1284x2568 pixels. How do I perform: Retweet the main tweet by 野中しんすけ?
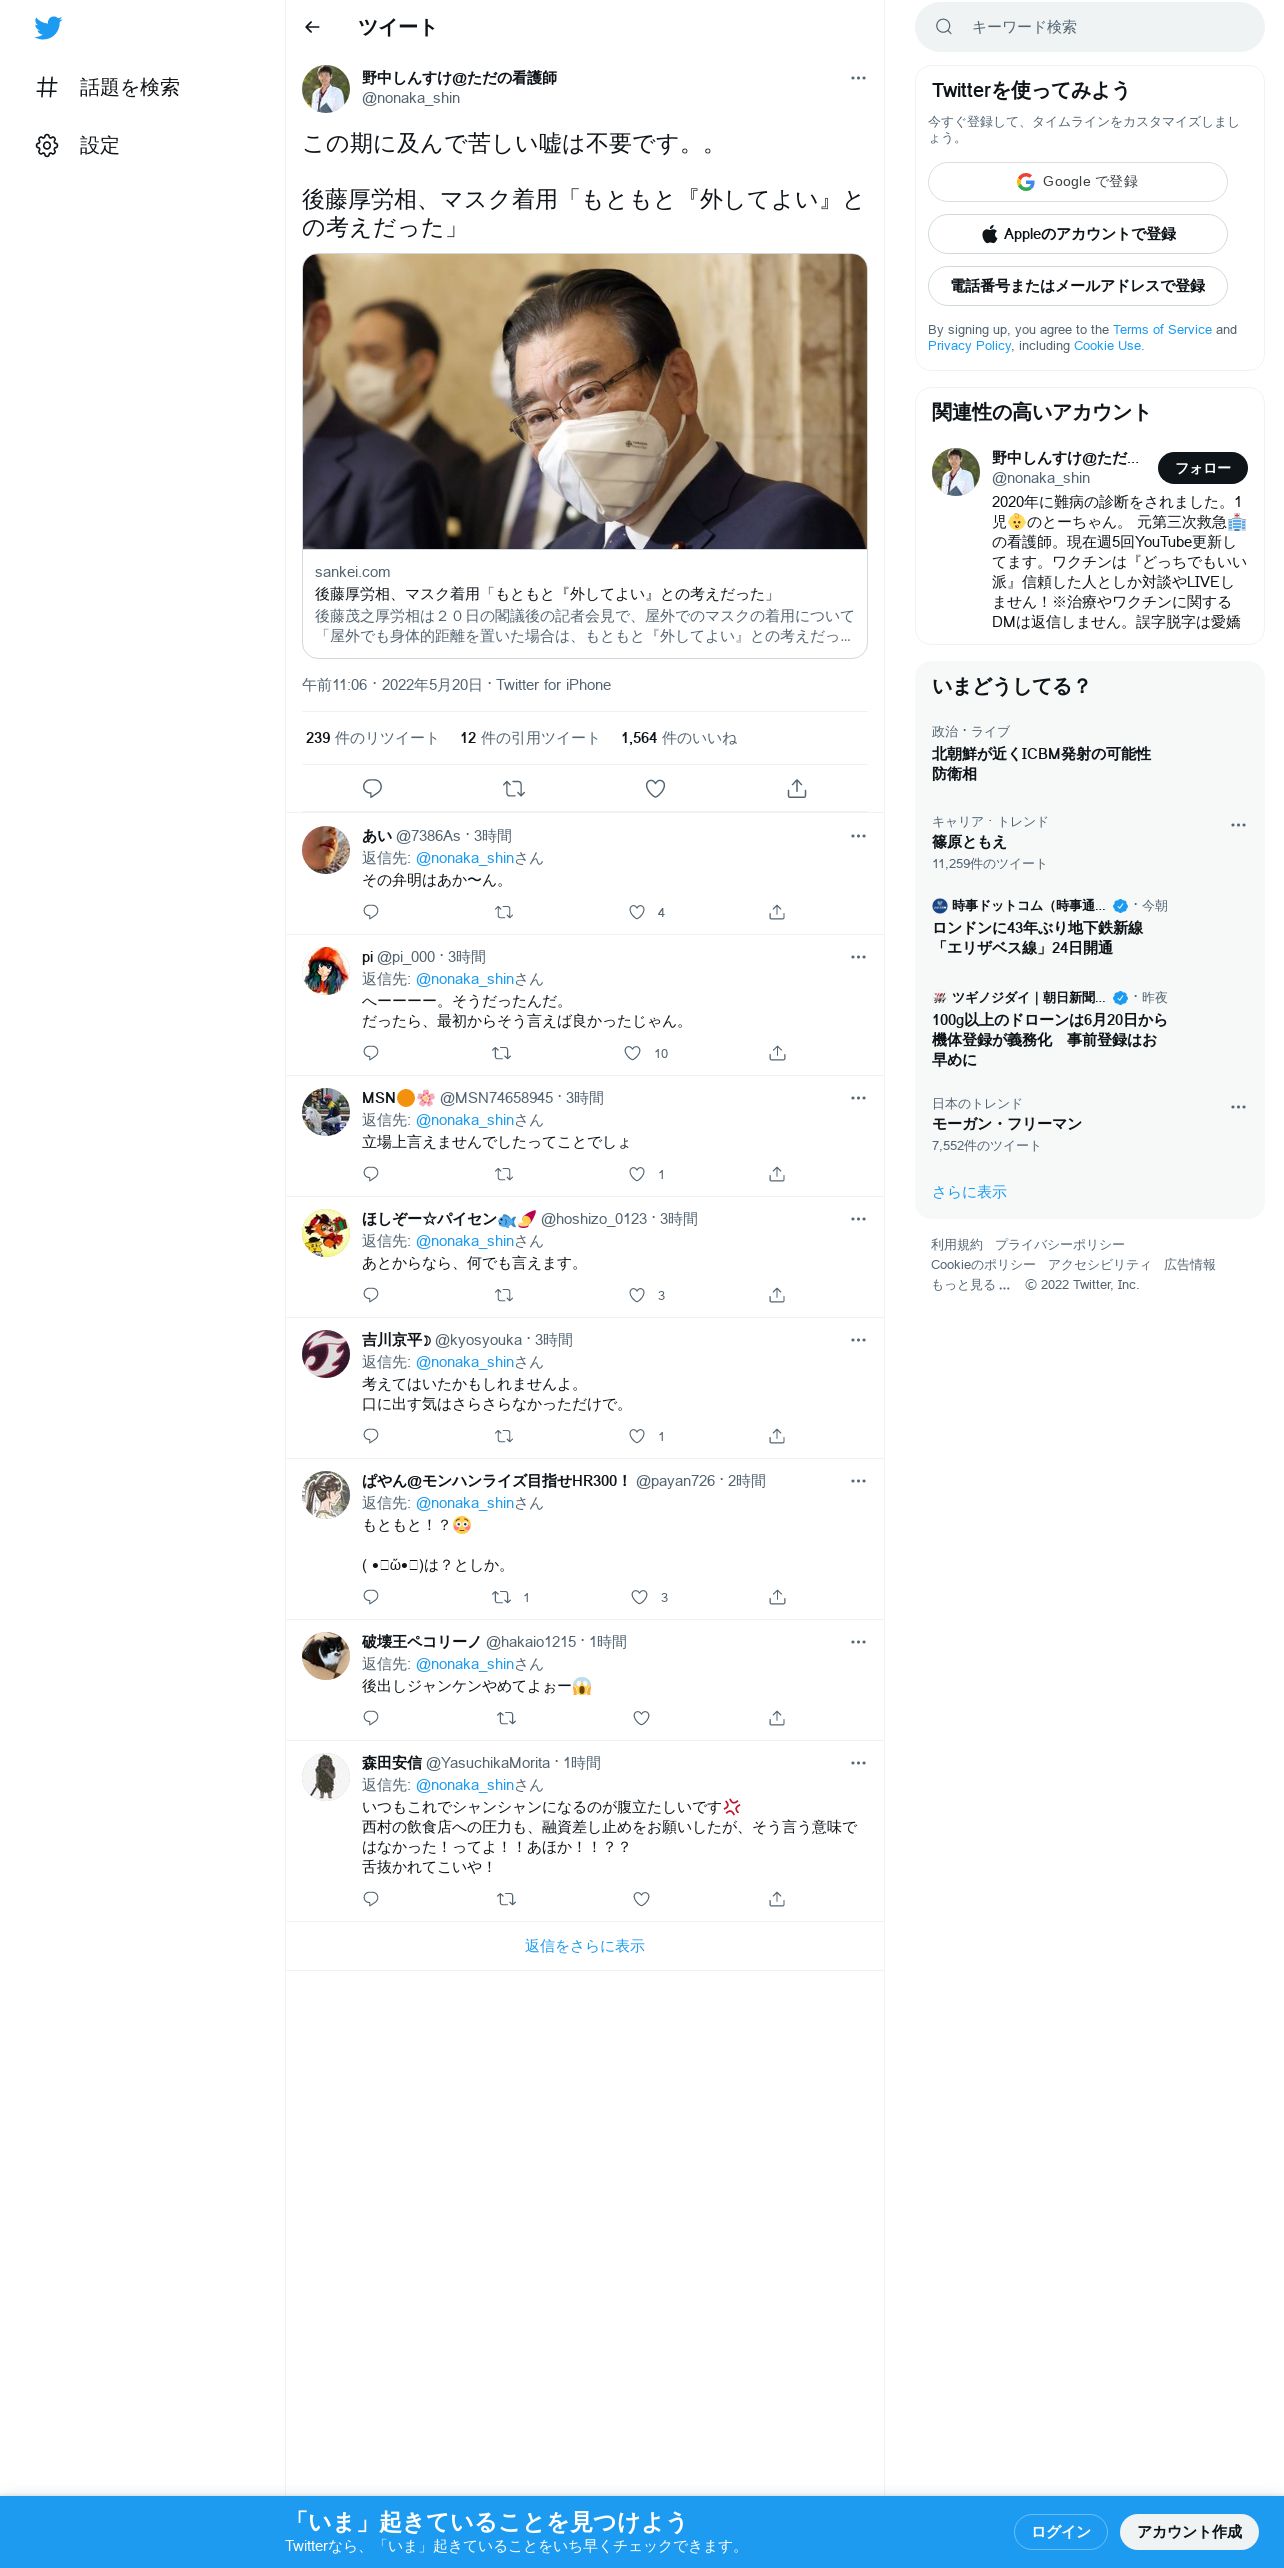pyautogui.click(x=514, y=789)
